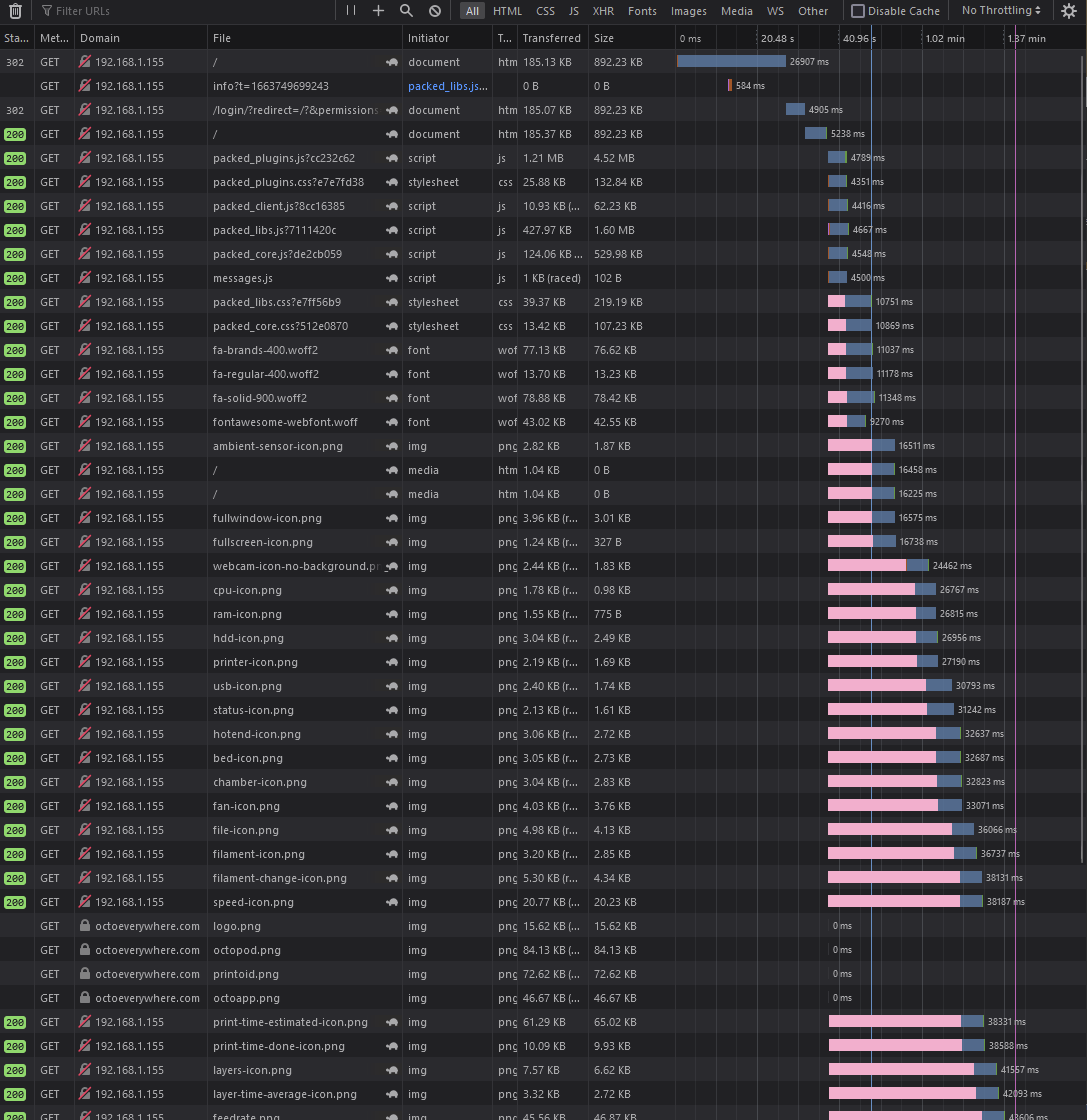Open the No Throttling dropdown

1000,10
